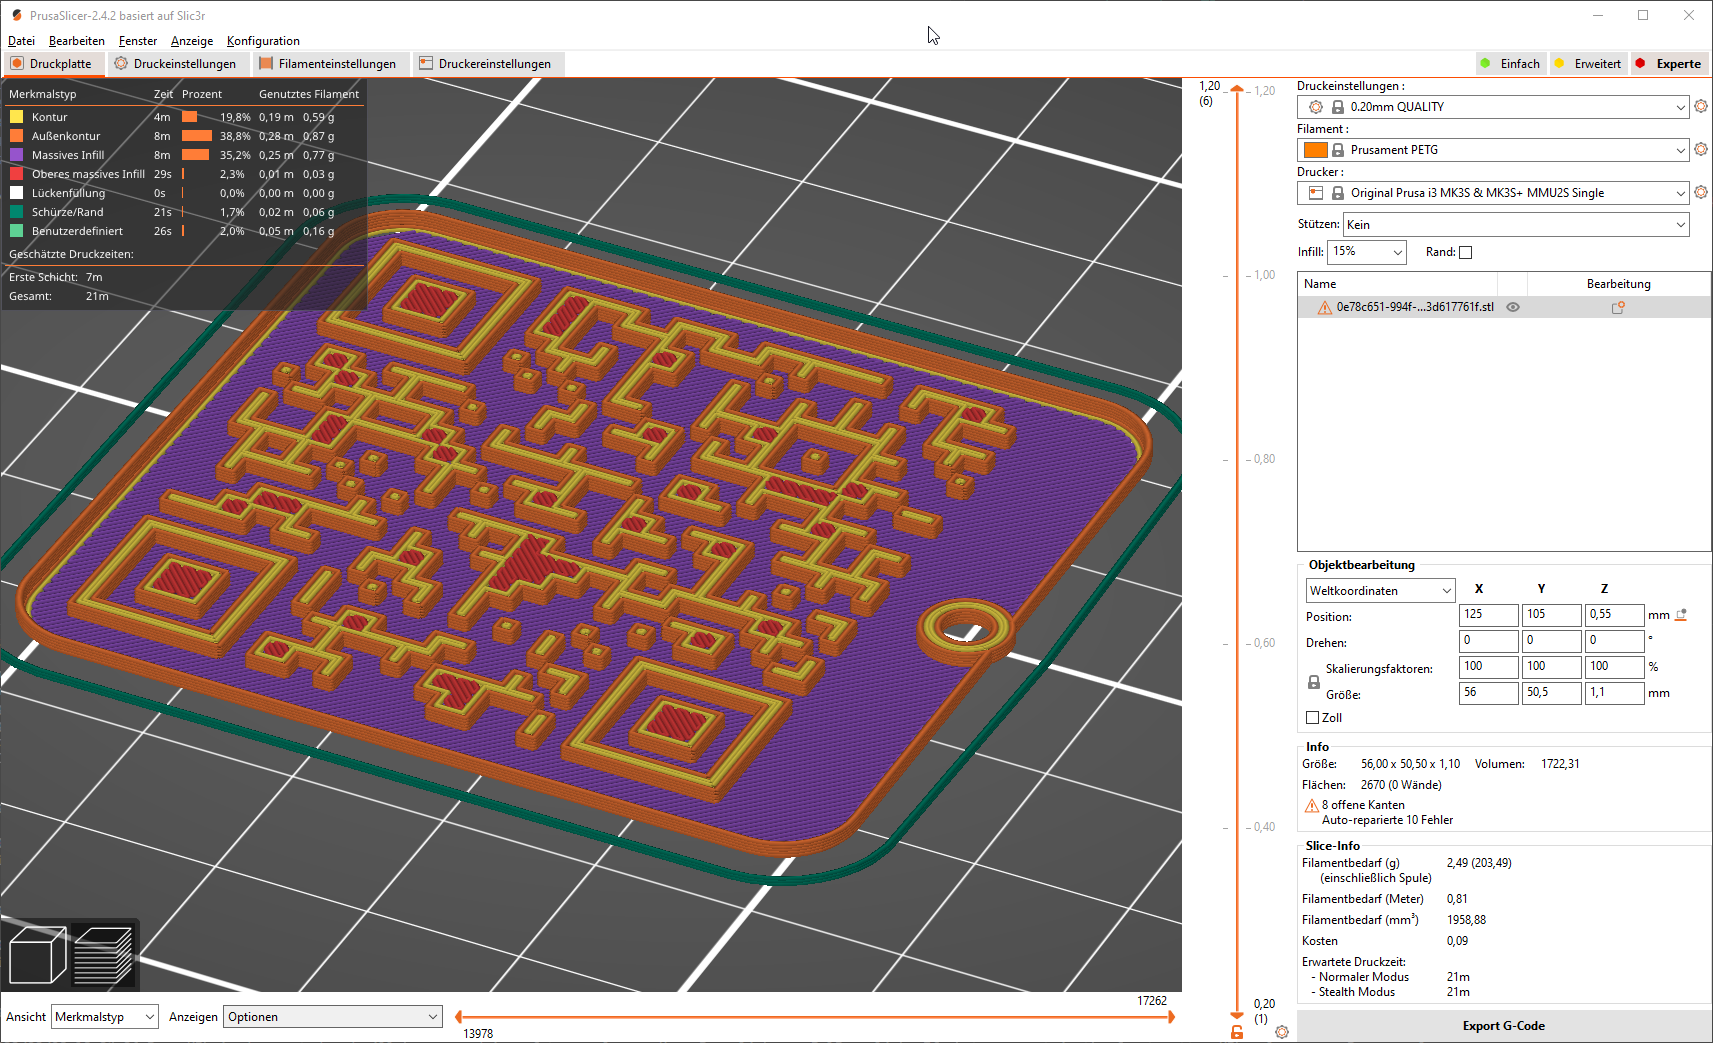Open the Anzeige menu
The height and width of the screenshot is (1043, 1713).
192,41
